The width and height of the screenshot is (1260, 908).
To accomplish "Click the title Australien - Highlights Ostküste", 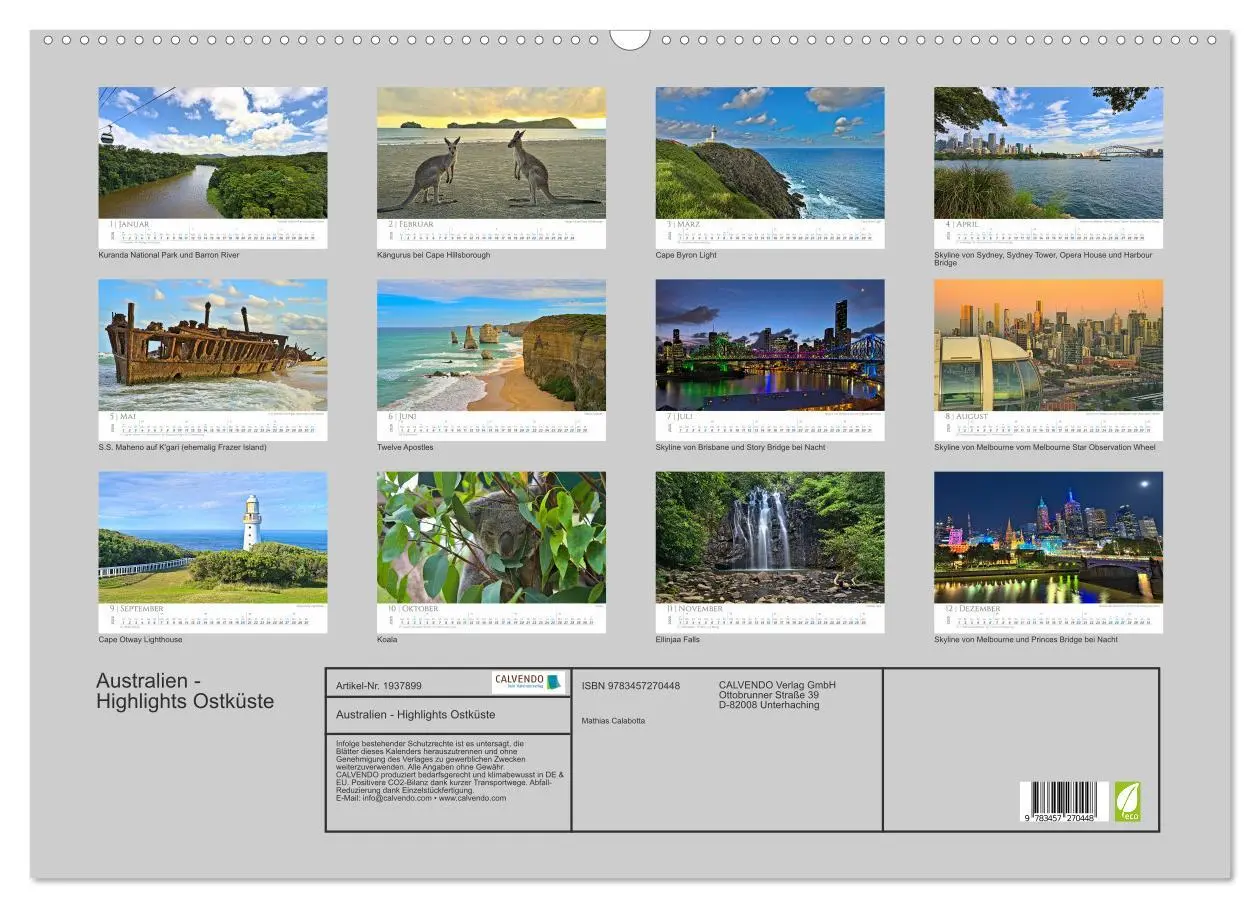I will click(187, 690).
